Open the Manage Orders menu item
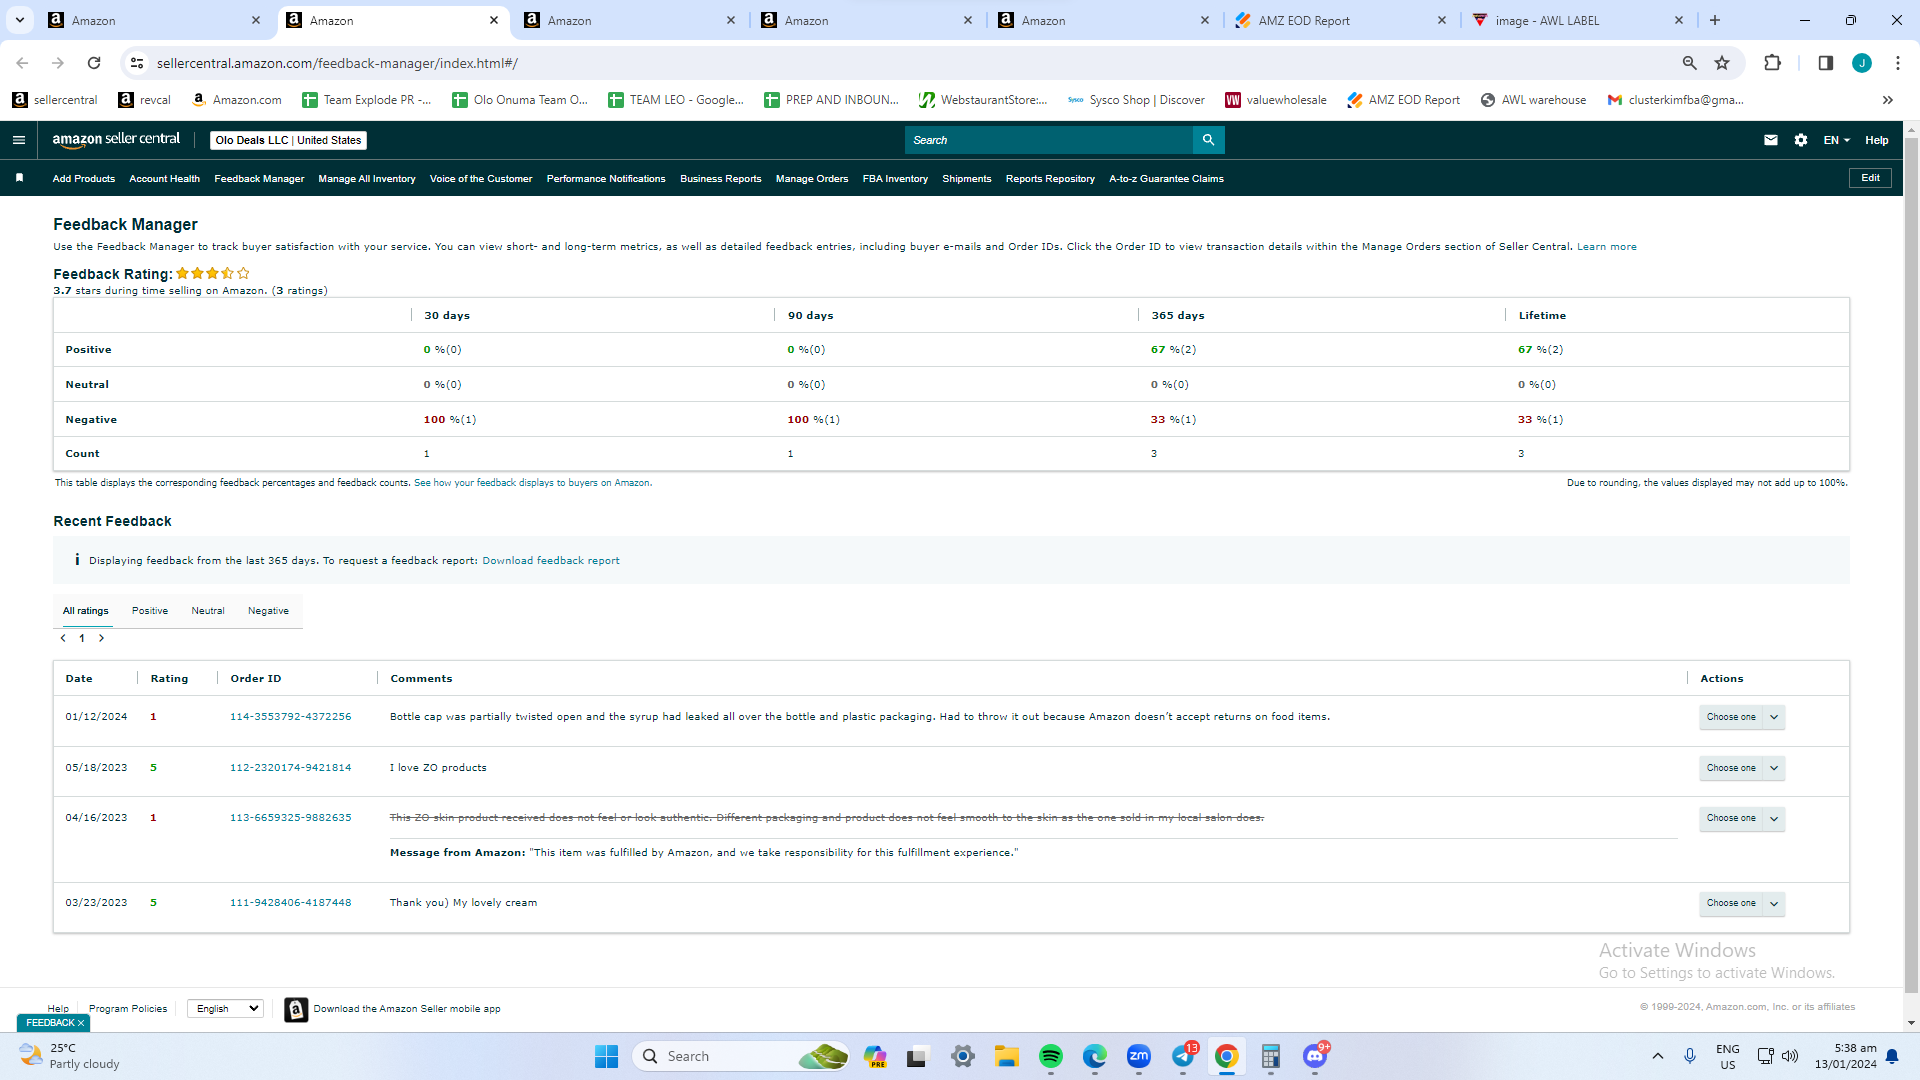 (812, 179)
